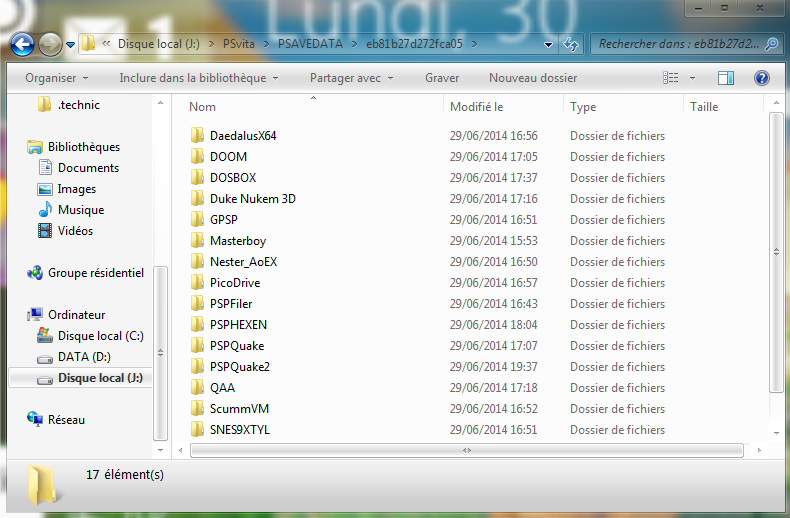Open the Musique library
This screenshot has height=518, width=790.
[x=72, y=210]
